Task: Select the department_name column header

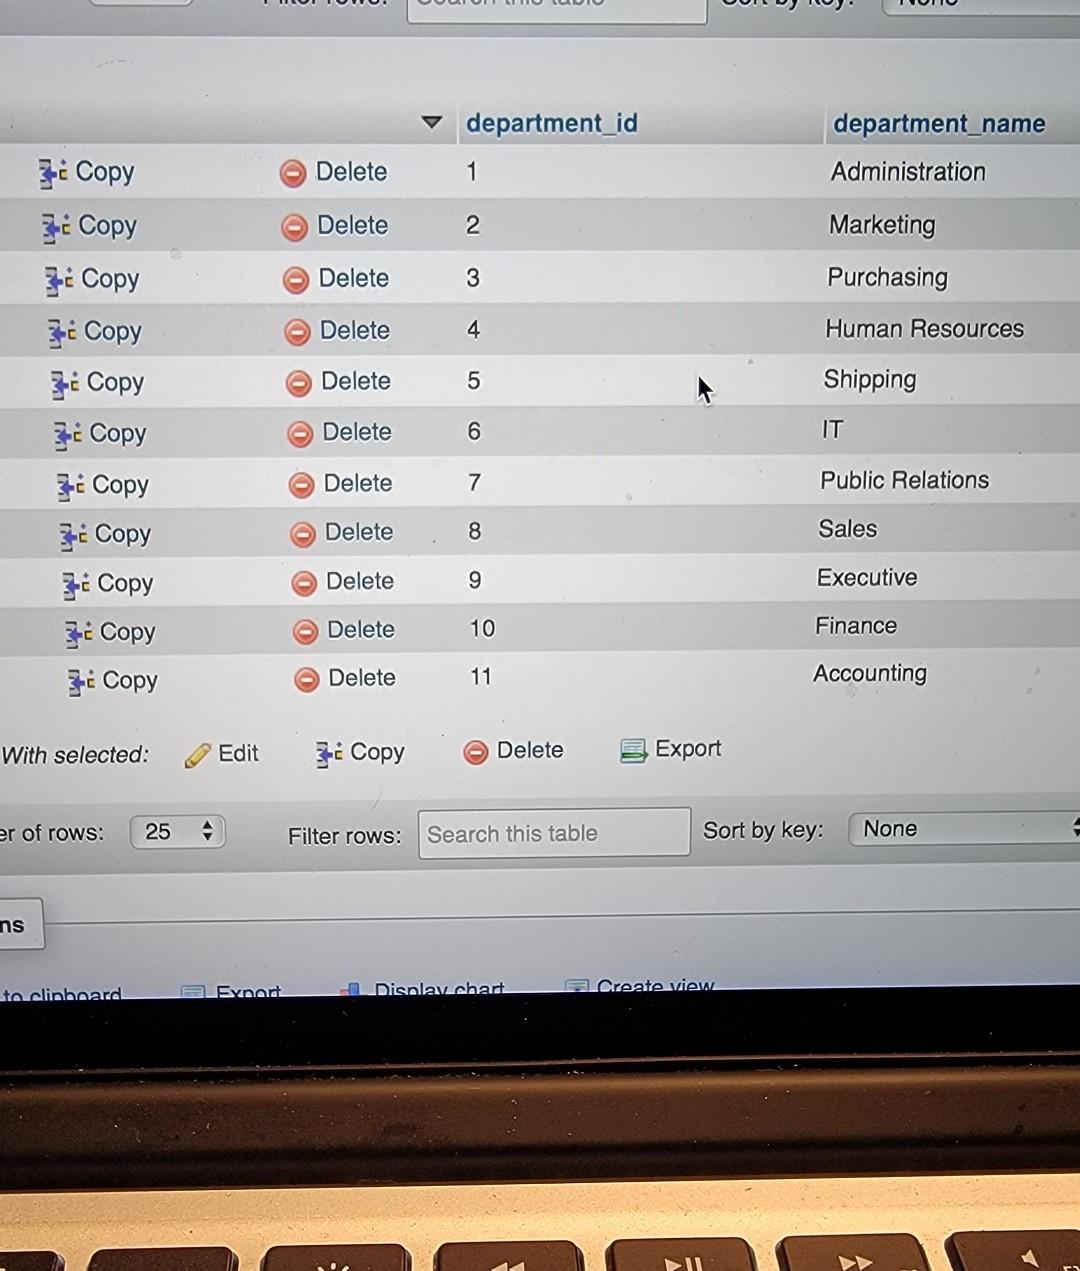Action: [x=939, y=123]
